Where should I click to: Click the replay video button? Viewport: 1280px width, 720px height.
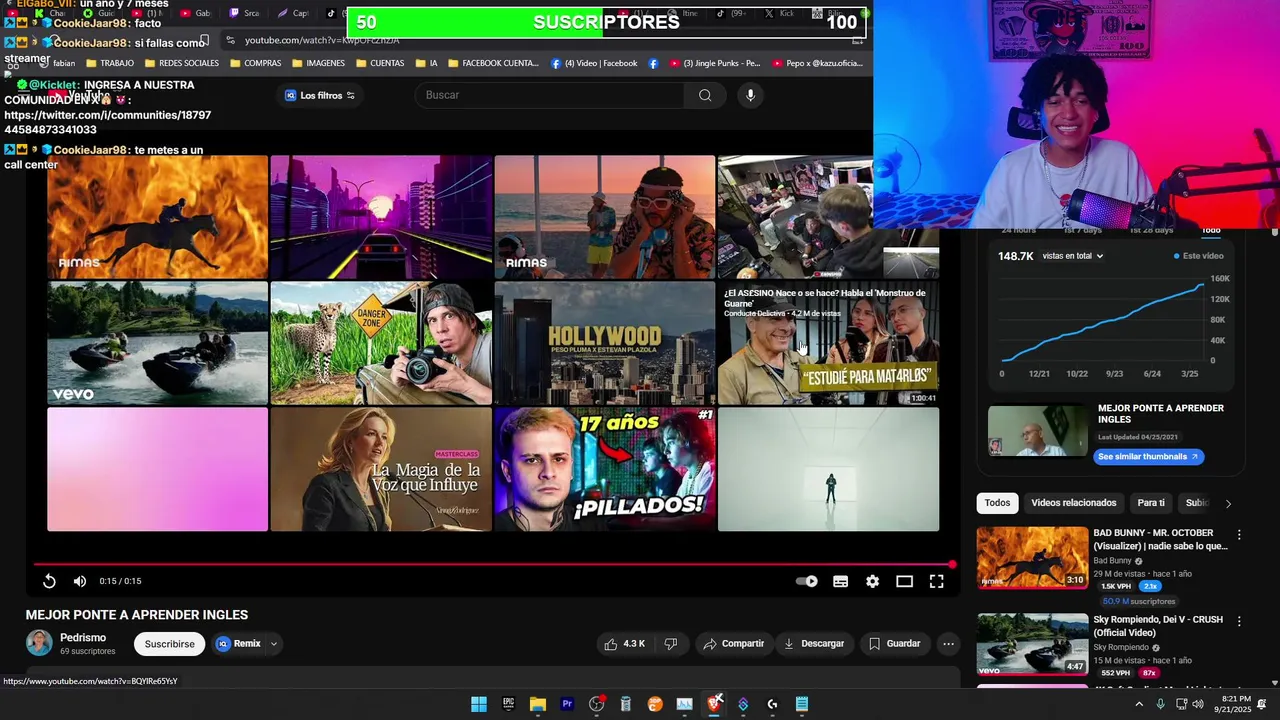(49, 581)
